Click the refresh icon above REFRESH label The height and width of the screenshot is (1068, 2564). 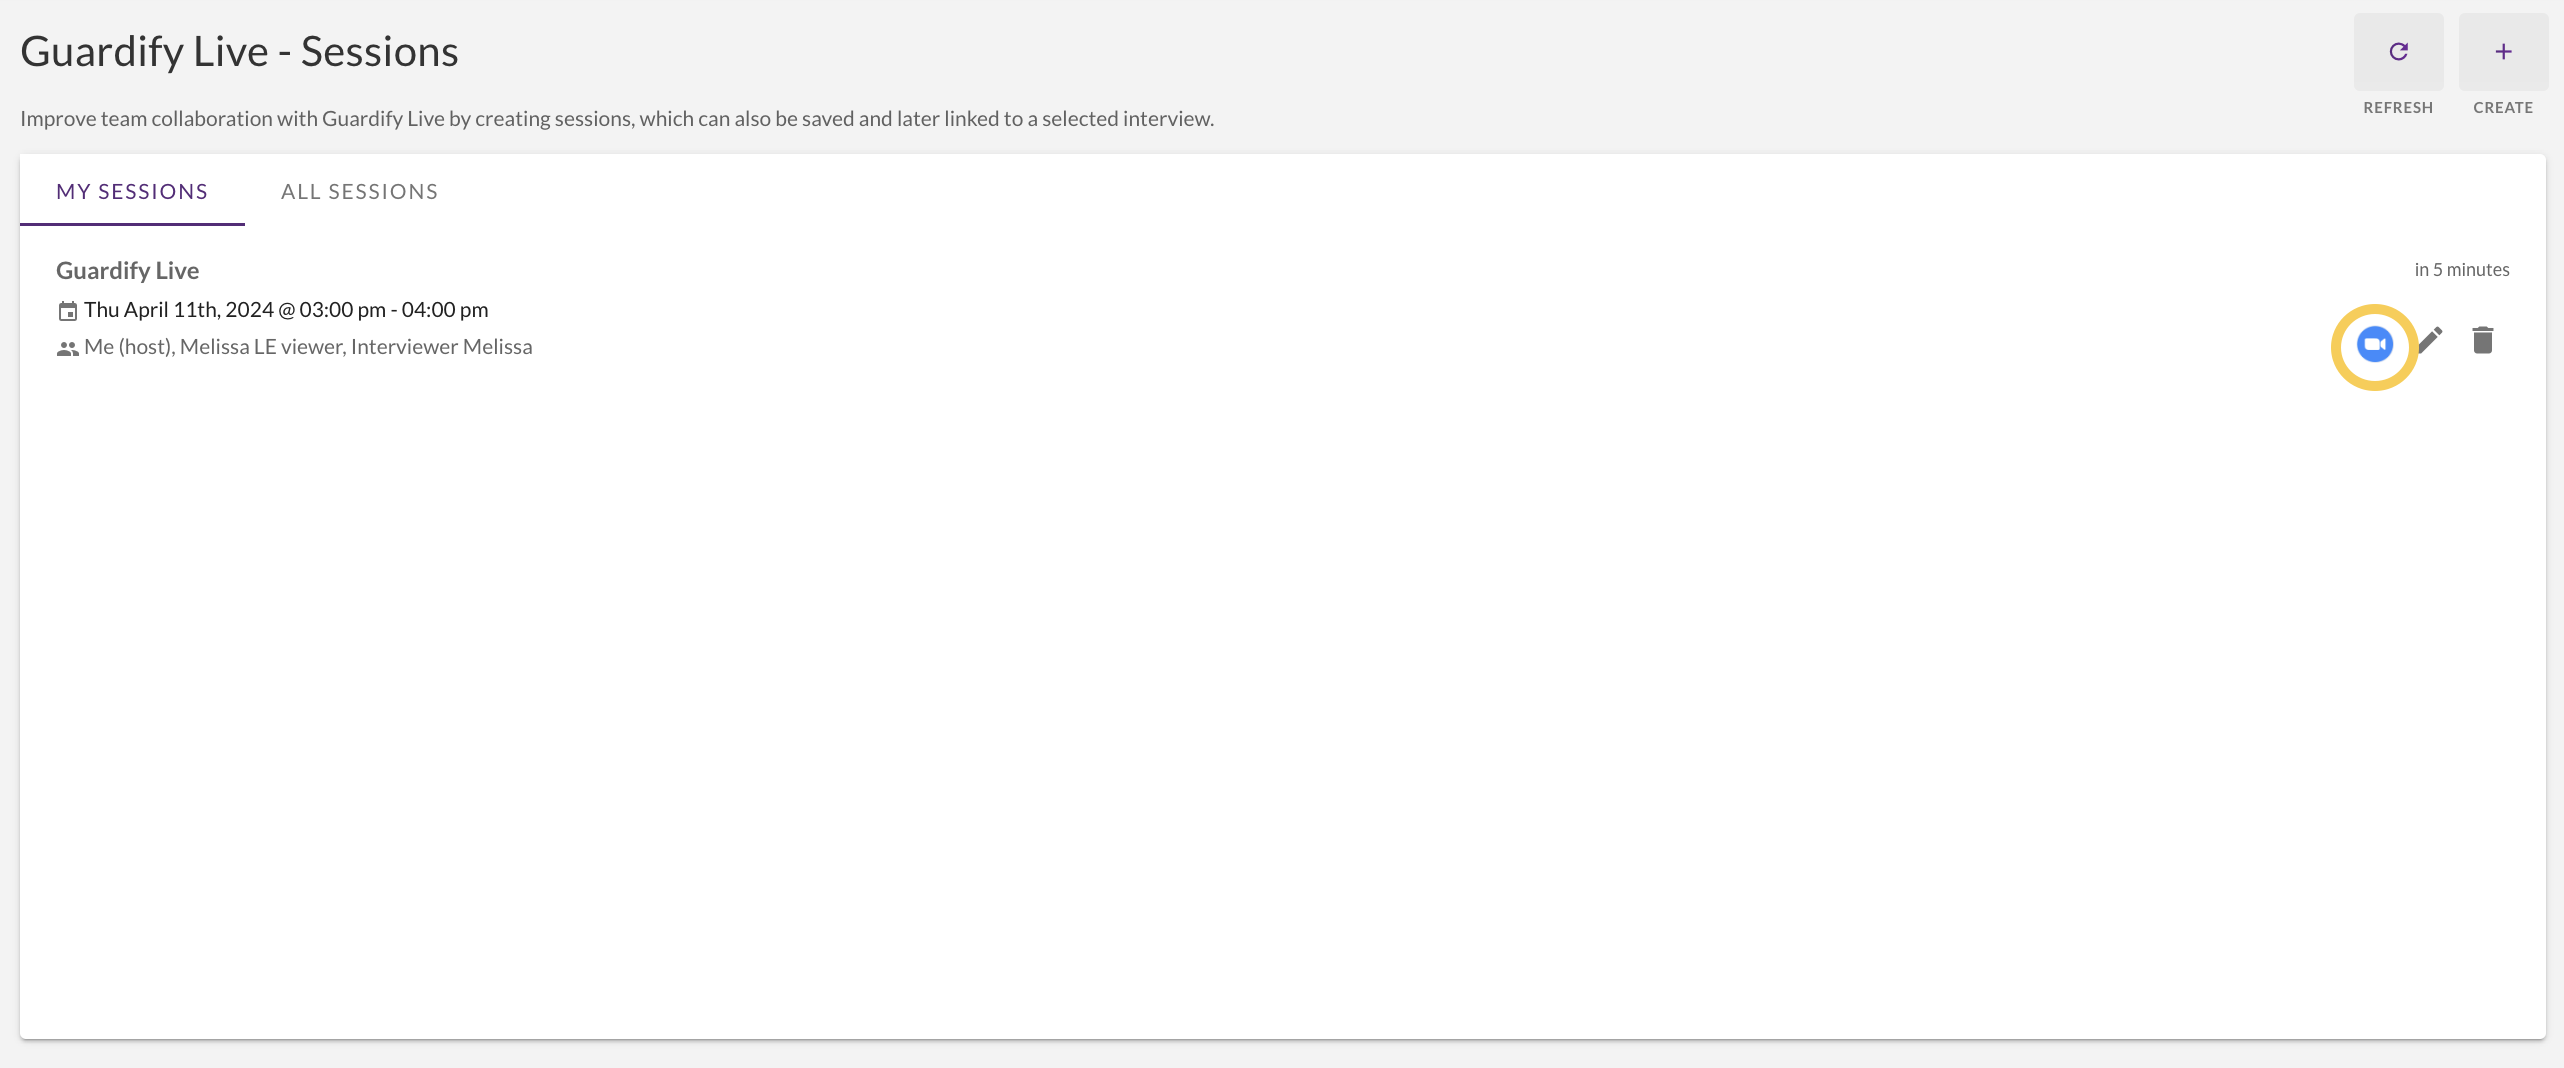[x=2398, y=51]
